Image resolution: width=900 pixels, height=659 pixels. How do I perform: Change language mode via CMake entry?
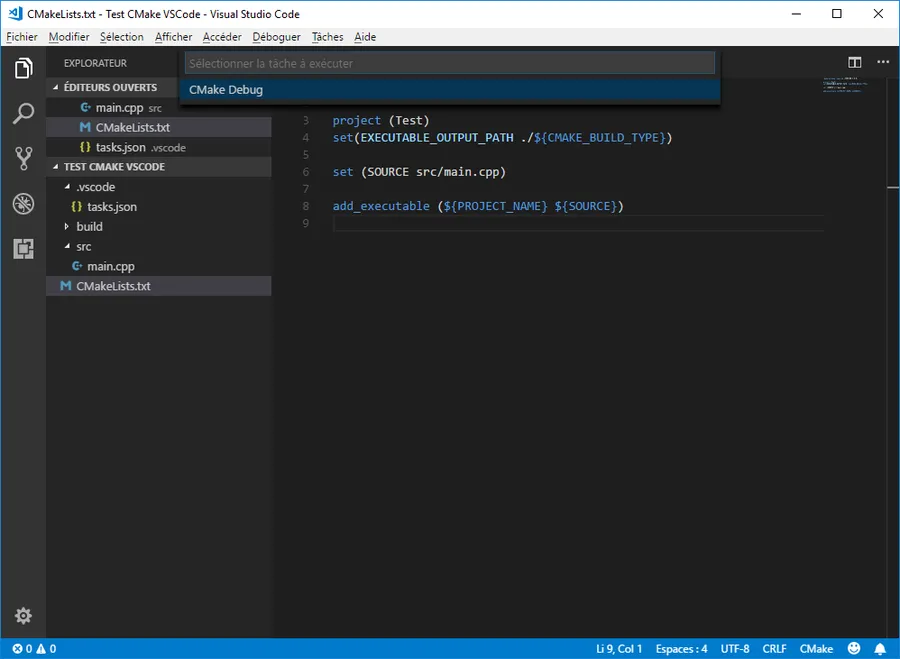click(816, 649)
